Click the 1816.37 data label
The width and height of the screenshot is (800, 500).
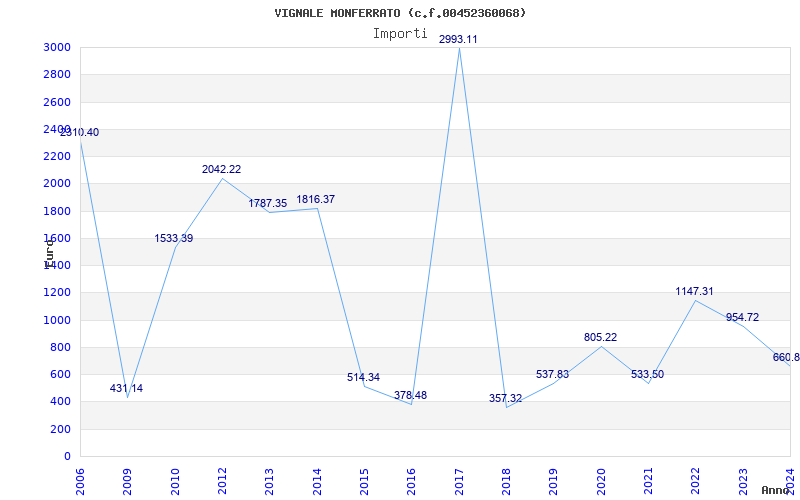coord(316,199)
